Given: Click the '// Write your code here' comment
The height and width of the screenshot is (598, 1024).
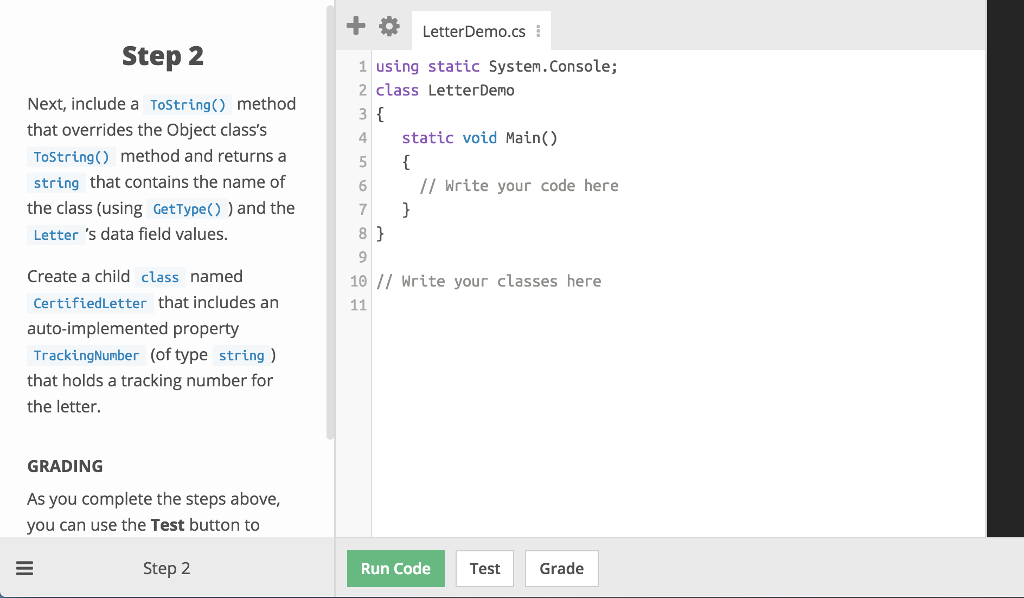Looking at the screenshot, I should pos(519,186).
